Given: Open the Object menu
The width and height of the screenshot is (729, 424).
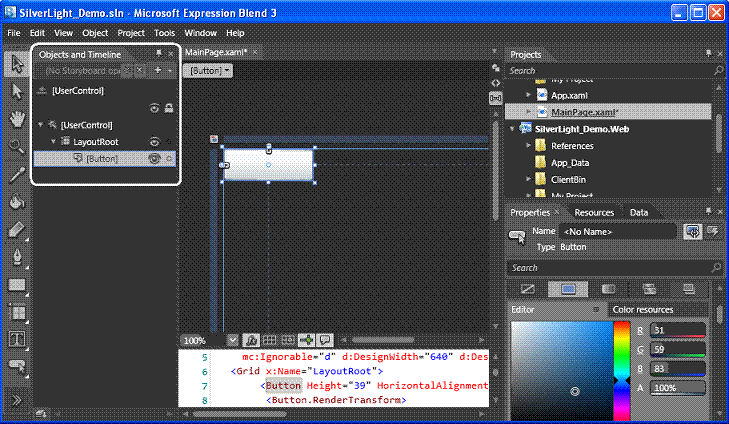Looking at the screenshot, I should [x=95, y=33].
